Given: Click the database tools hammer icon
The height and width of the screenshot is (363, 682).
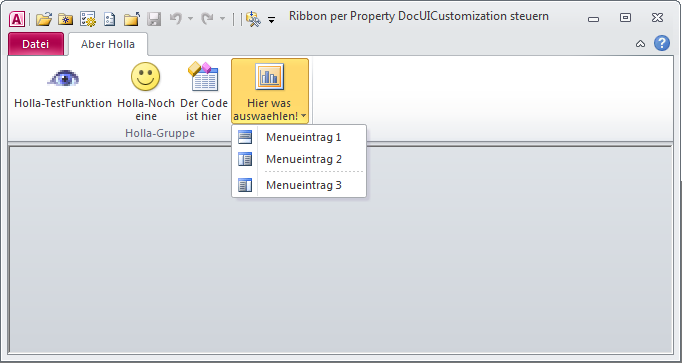Looking at the screenshot, I should [253, 19].
